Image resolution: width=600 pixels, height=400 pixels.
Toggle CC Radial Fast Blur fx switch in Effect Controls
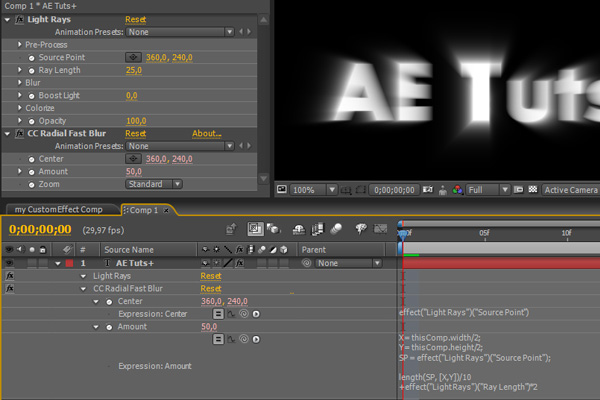pos(19,134)
